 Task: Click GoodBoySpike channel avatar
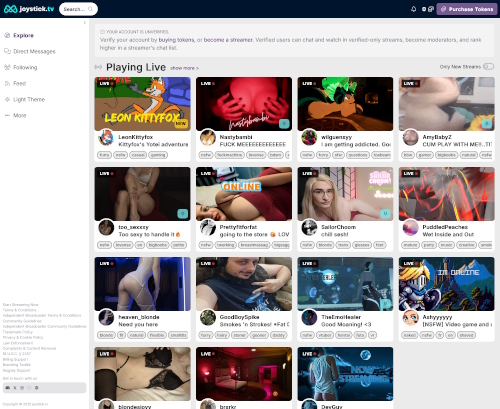click(x=208, y=318)
